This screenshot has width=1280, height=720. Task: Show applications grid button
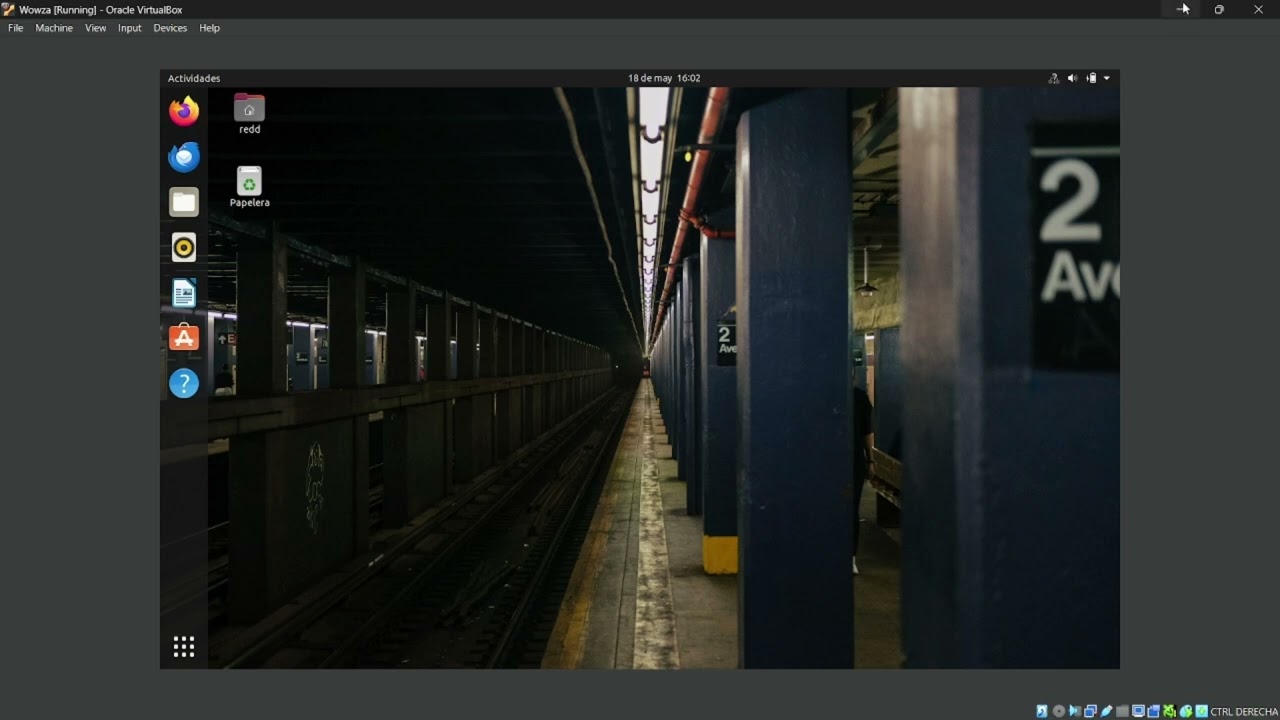point(184,647)
